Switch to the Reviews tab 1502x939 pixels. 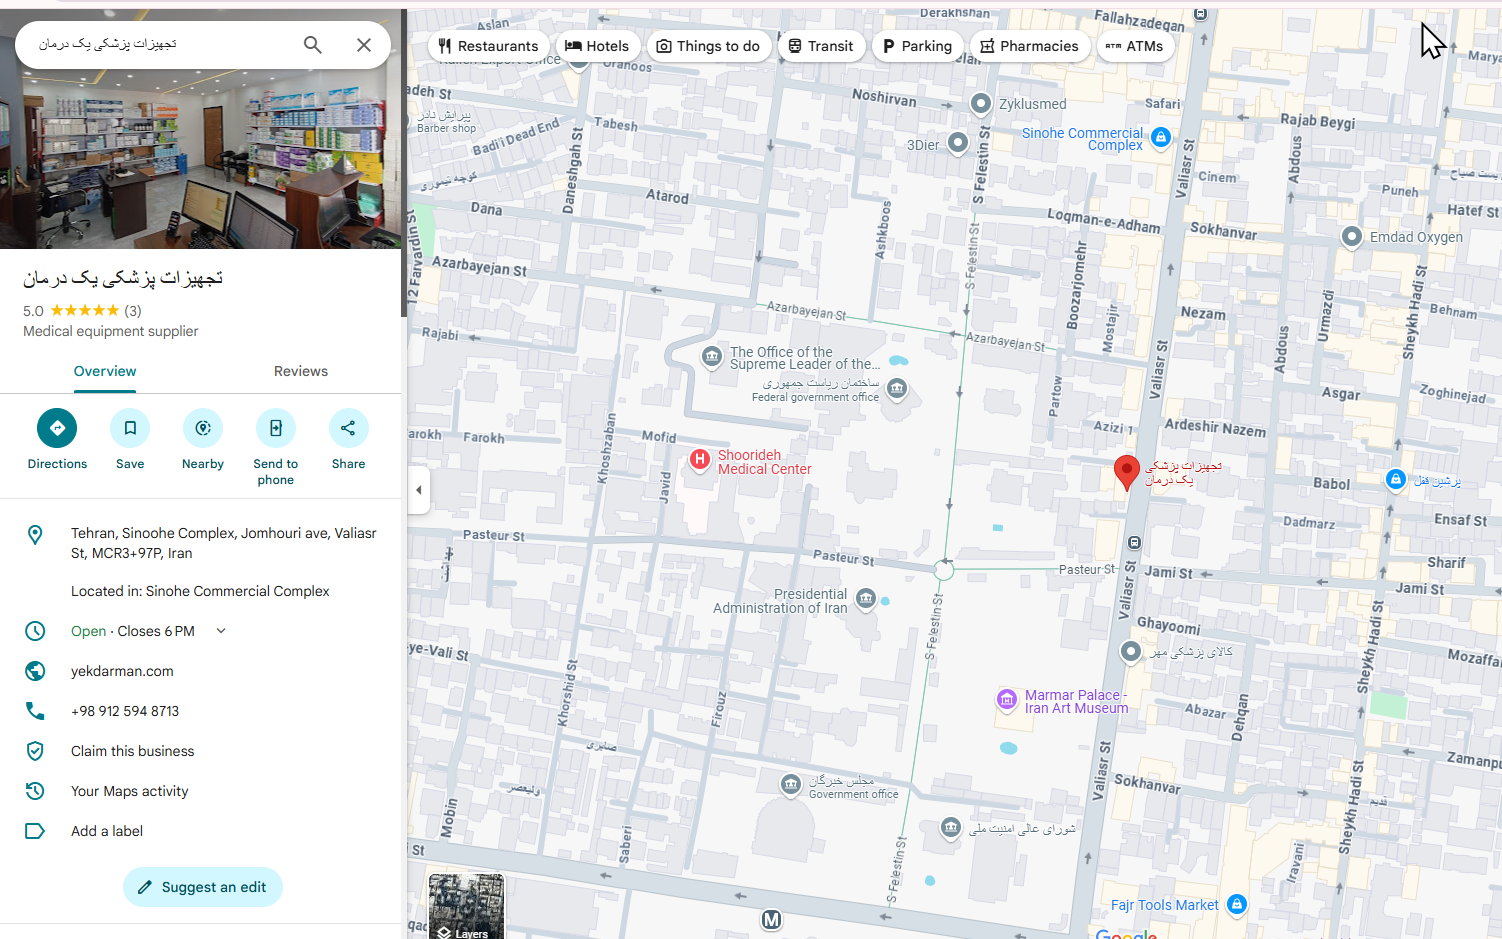[x=301, y=371]
